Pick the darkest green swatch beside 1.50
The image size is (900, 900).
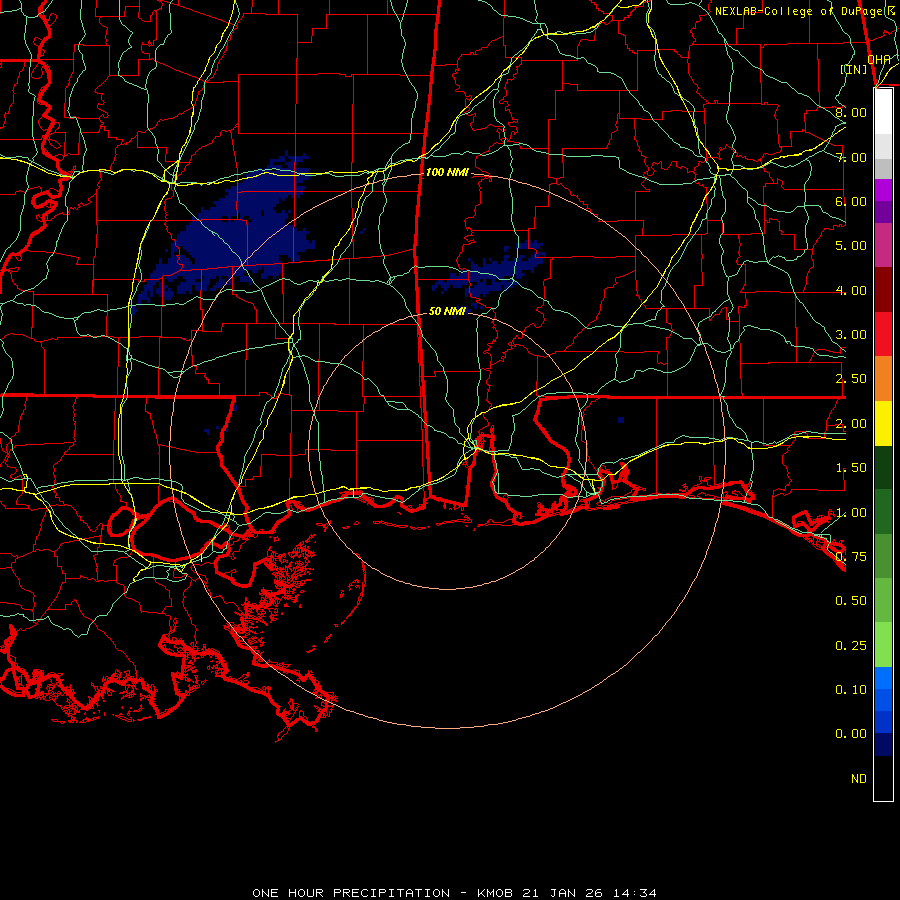(x=883, y=467)
